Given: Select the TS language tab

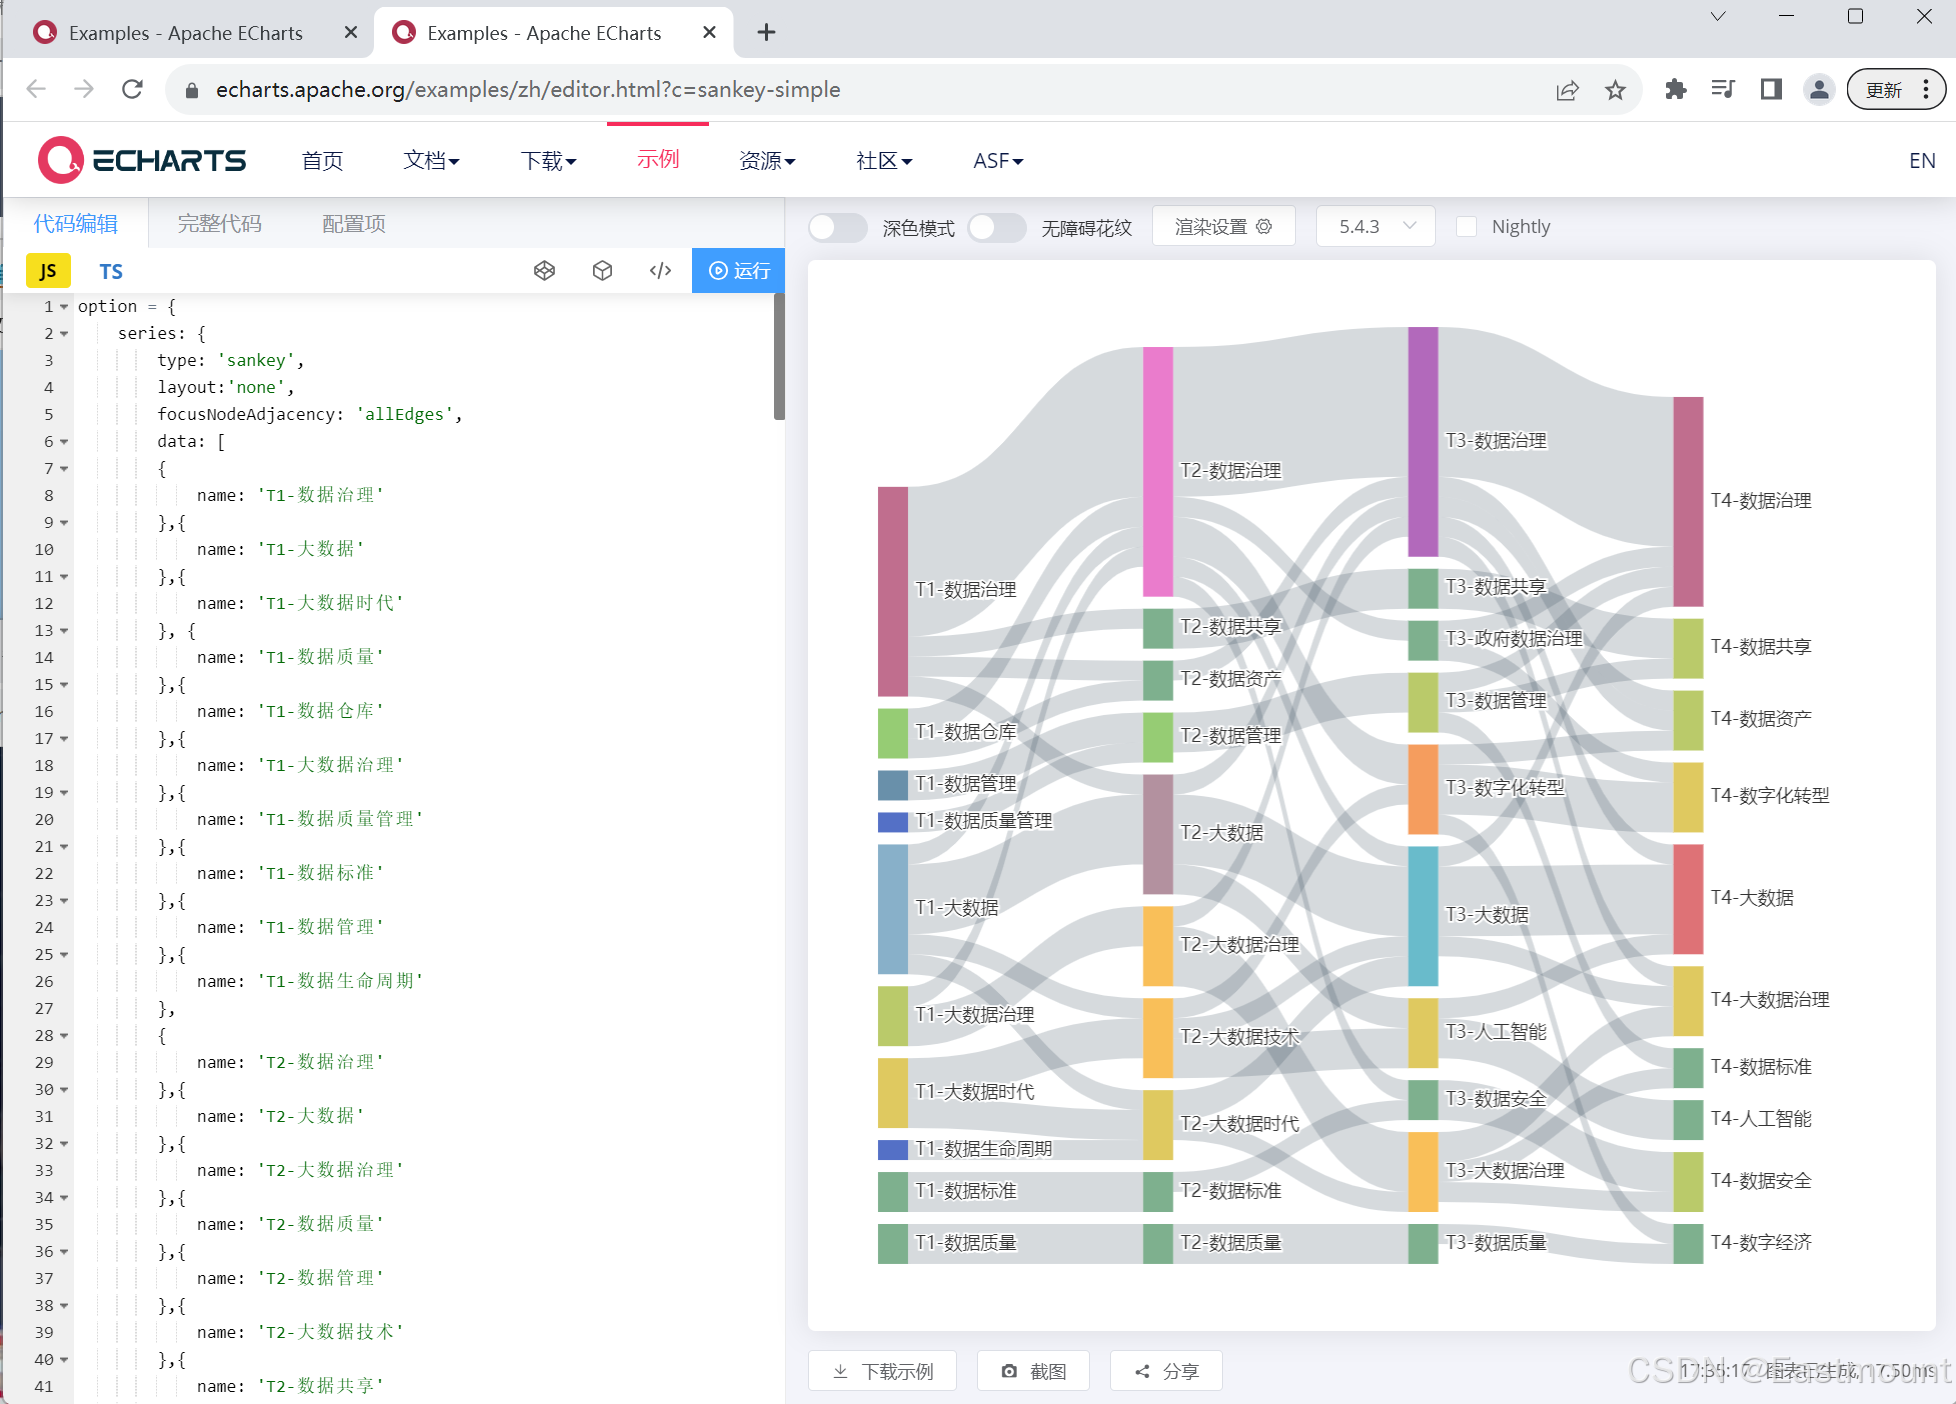Looking at the screenshot, I should click(x=111, y=271).
